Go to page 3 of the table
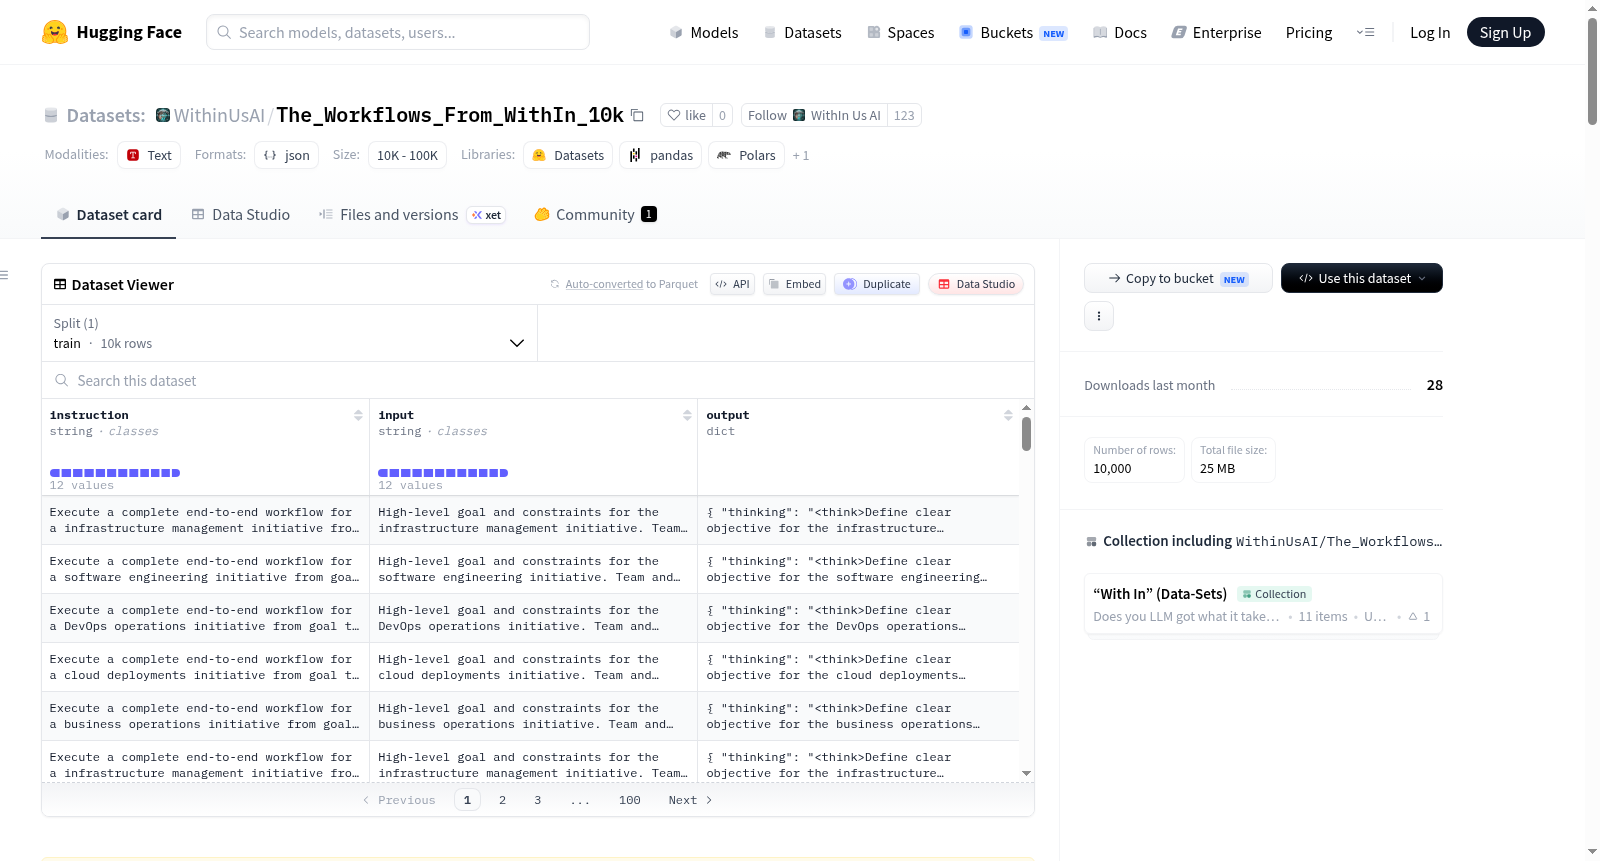 point(537,800)
